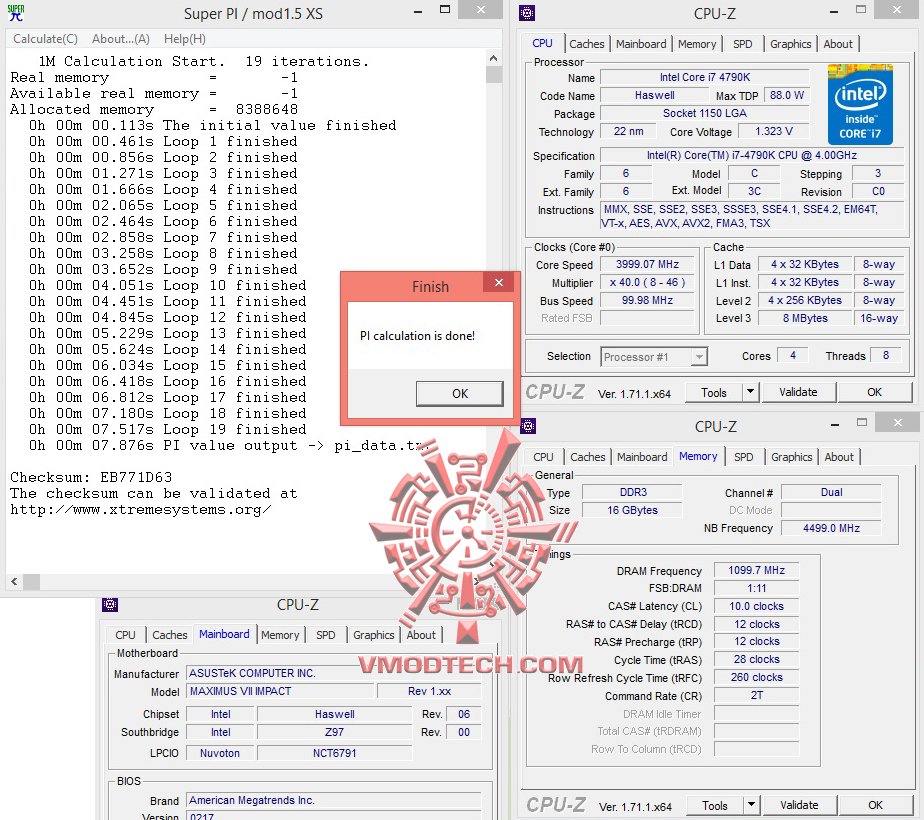Open the Memory tab in top CPU-Z window
Image resolution: width=924 pixels, height=820 pixels.
[x=697, y=44]
